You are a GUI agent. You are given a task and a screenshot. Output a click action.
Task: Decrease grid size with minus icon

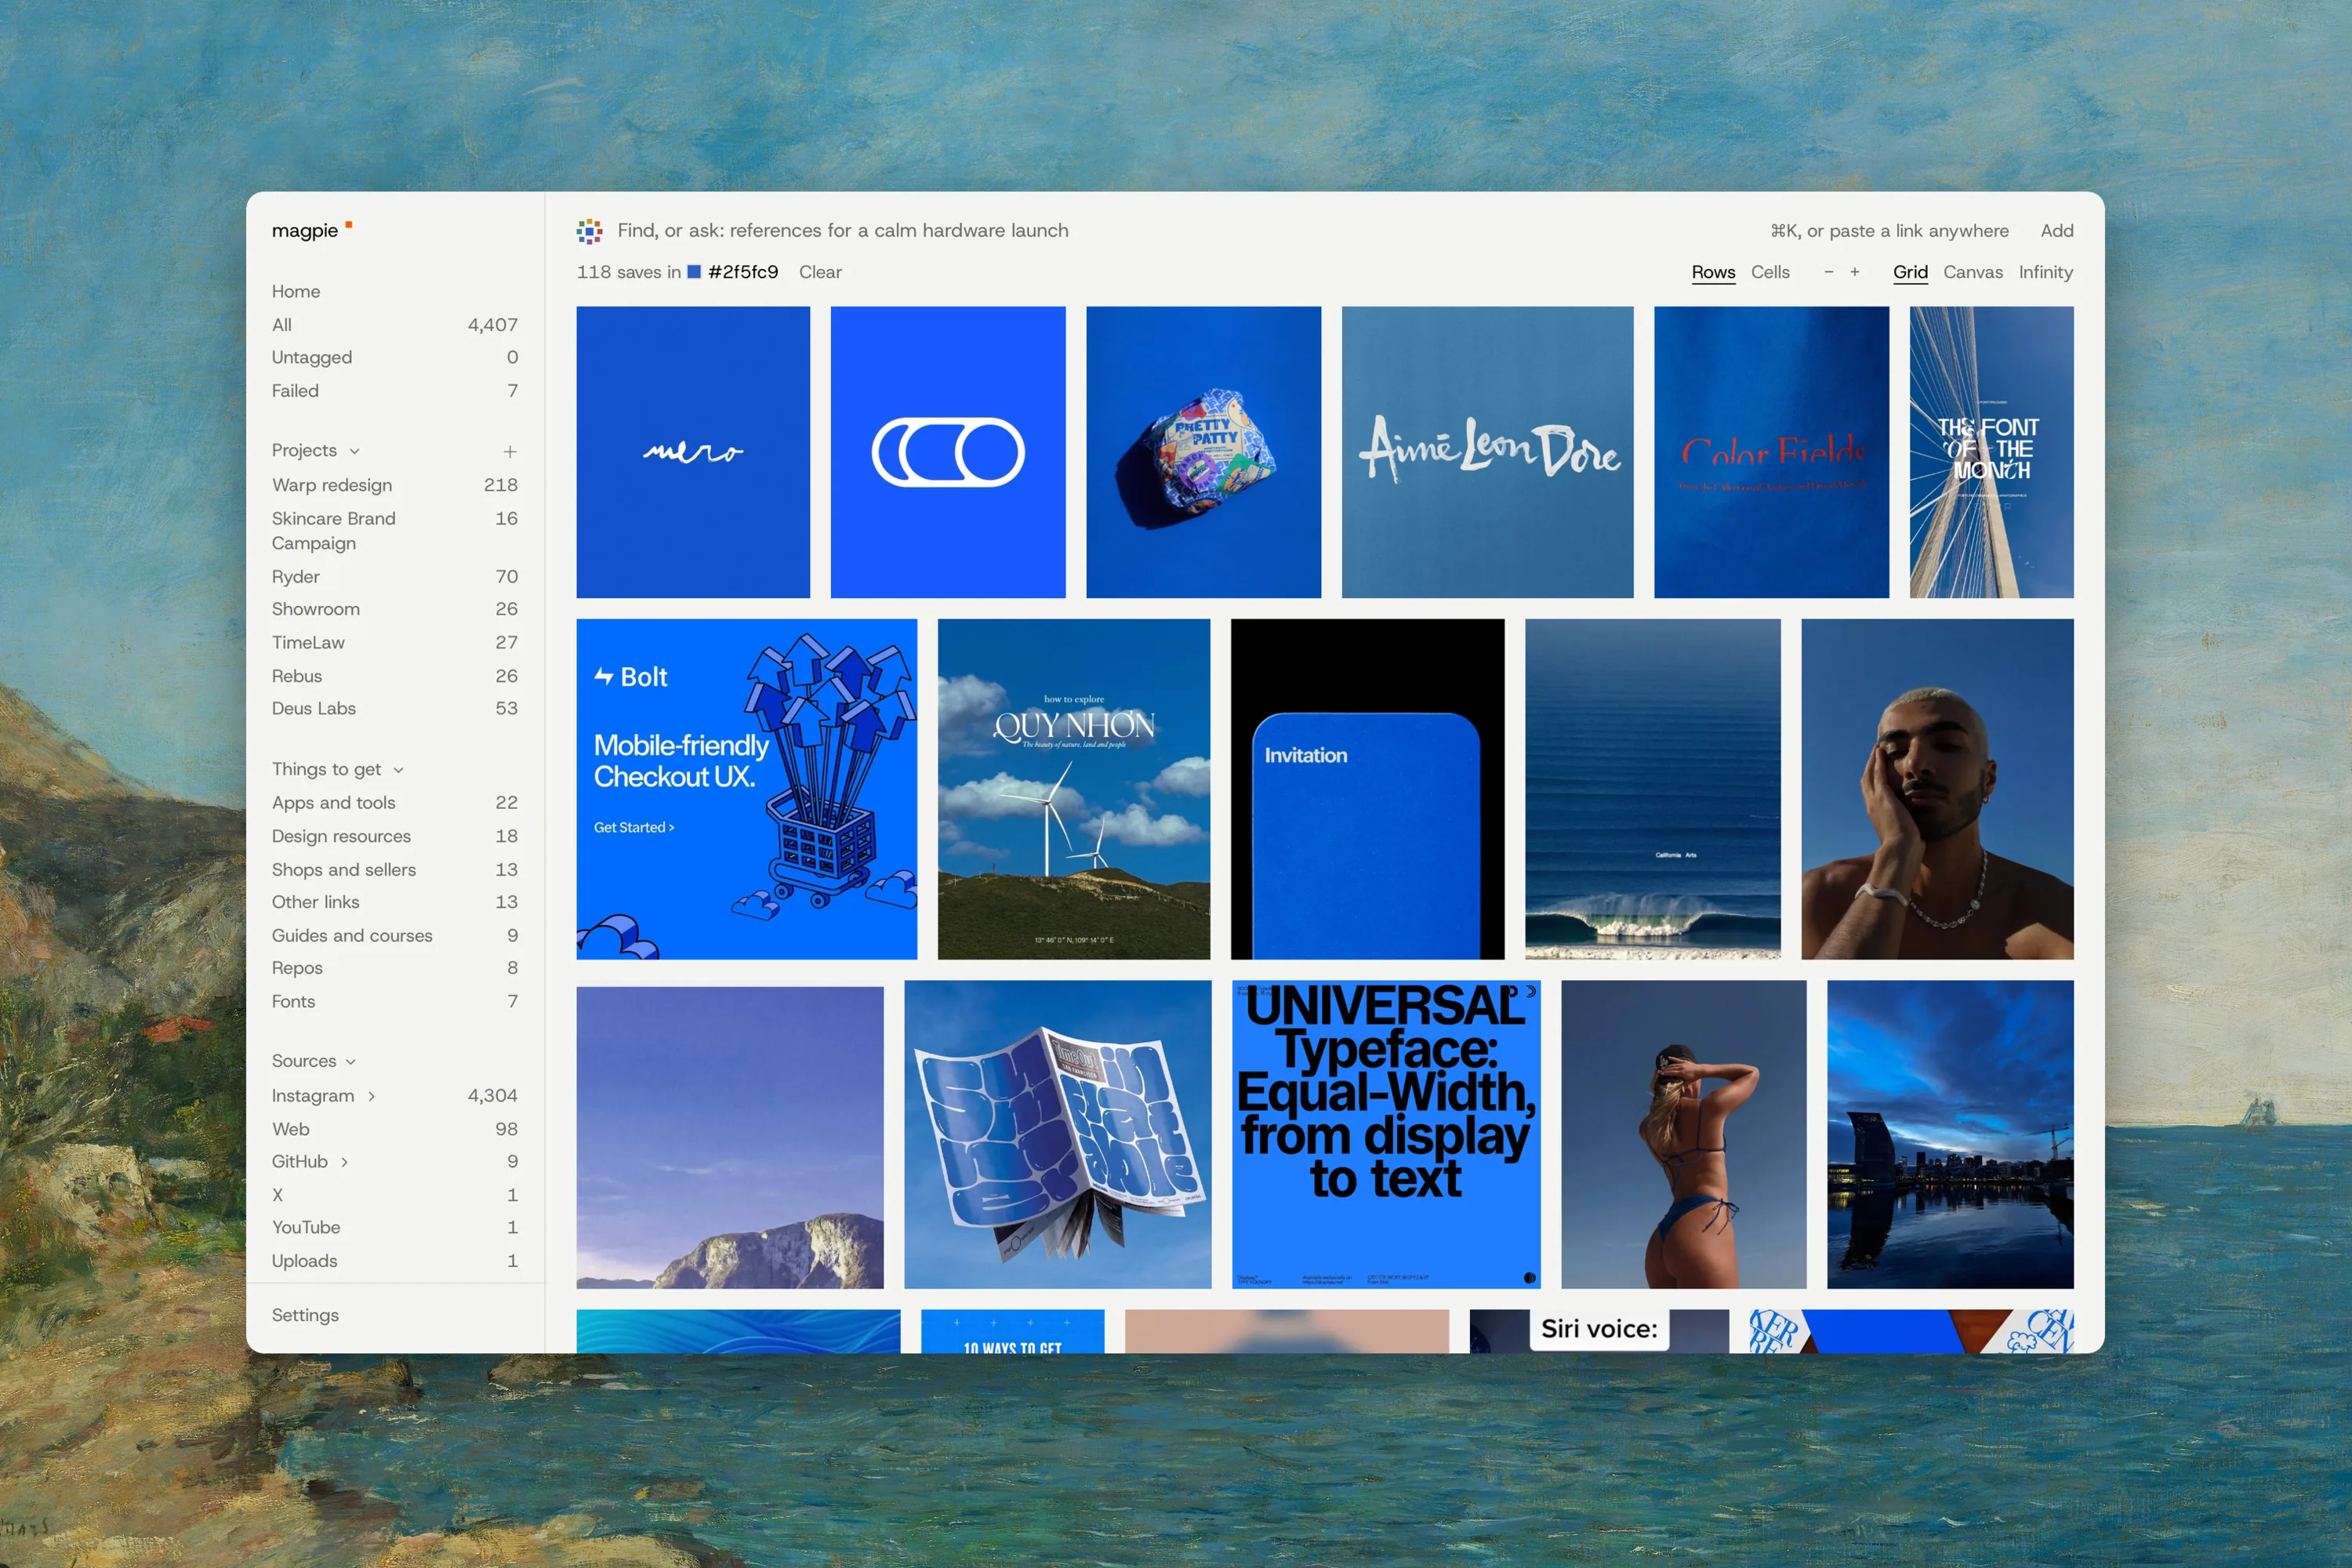(x=1828, y=272)
